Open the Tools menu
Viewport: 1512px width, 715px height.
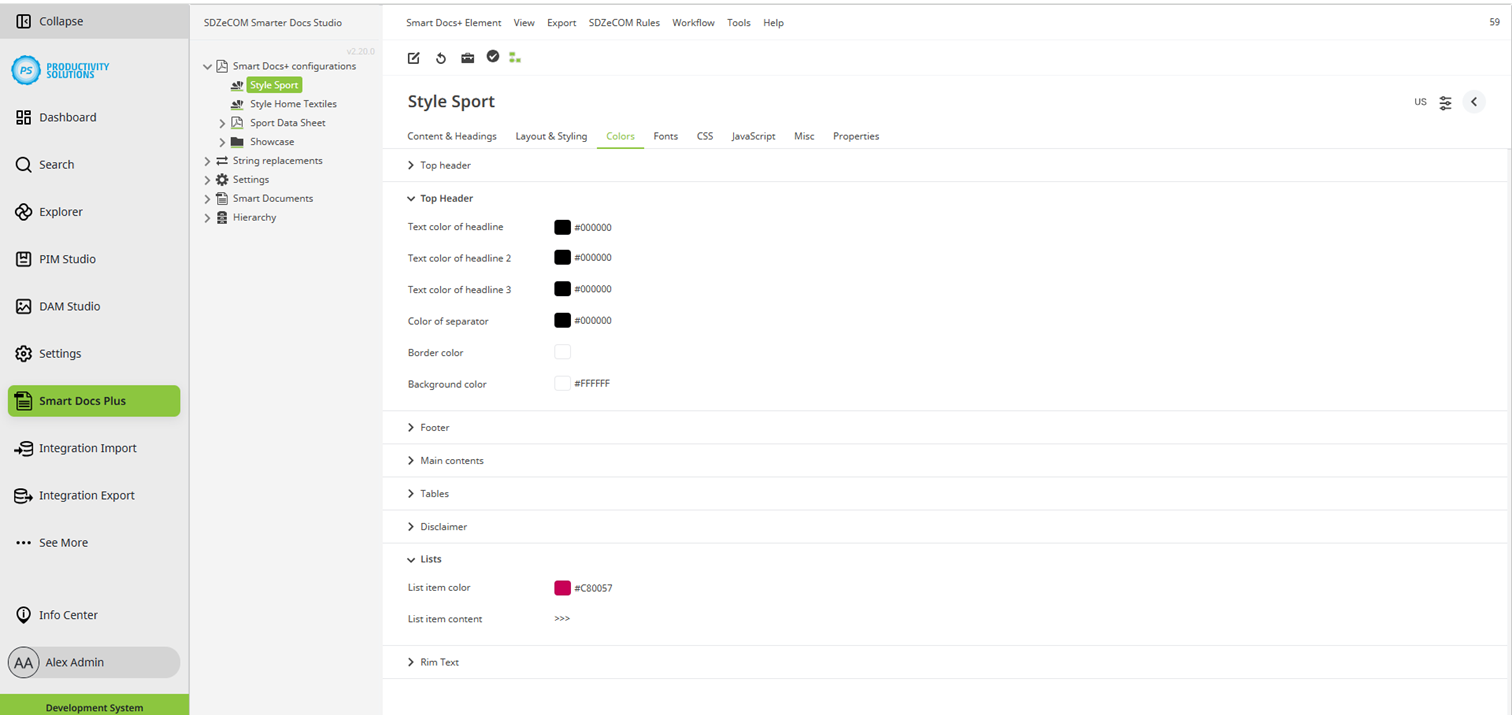click(x=739, y=22)
